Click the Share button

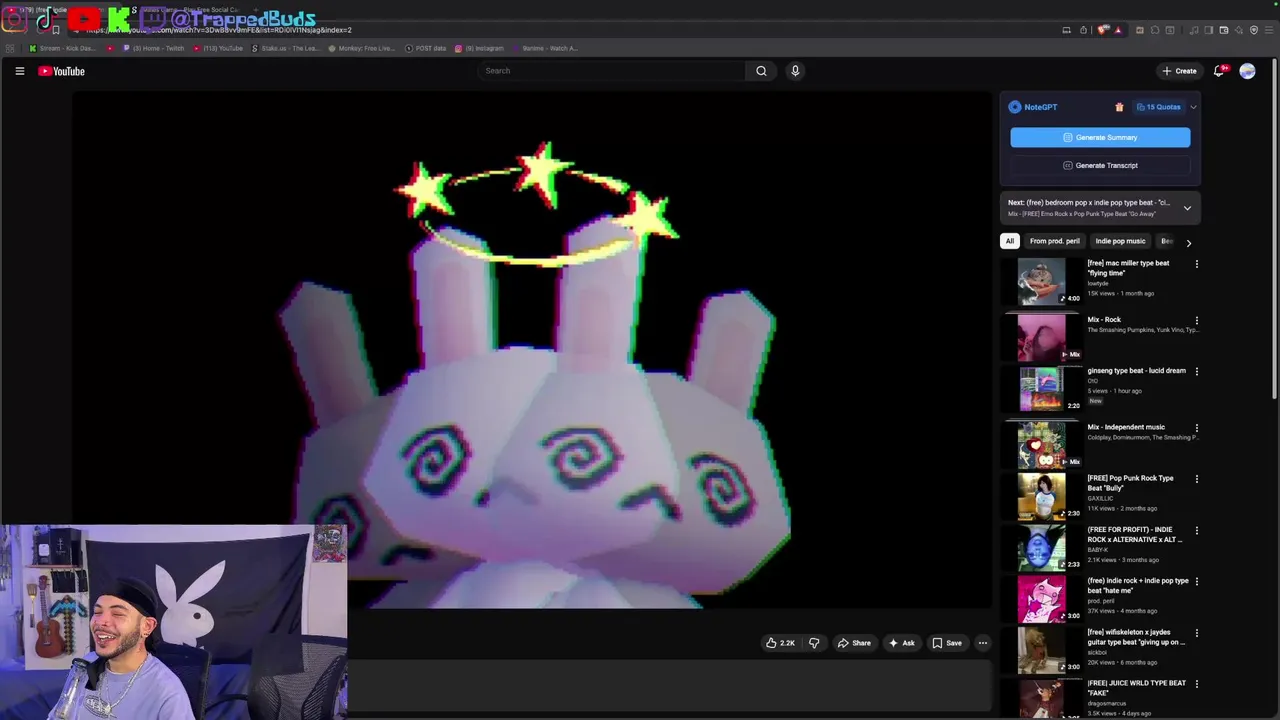854,643
